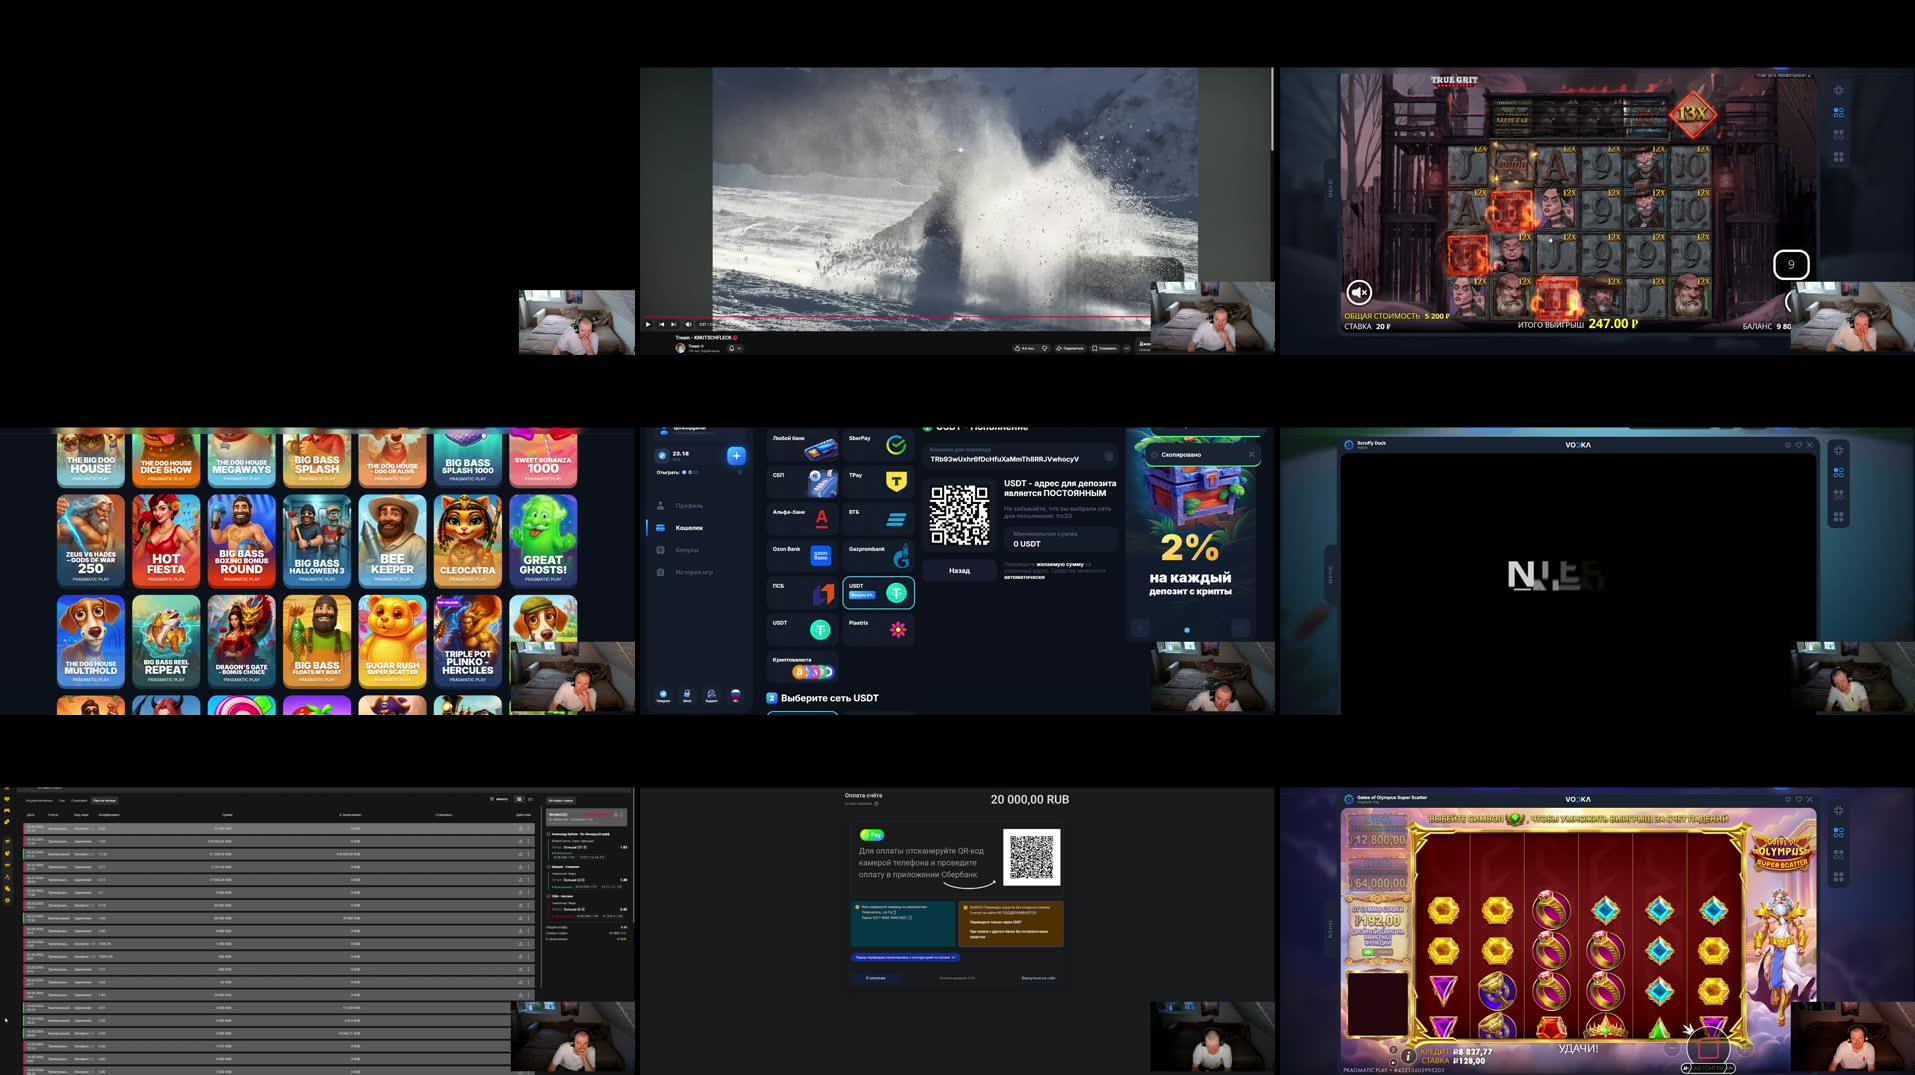
Task: Choose Ozon Bank payment method
Action: (x=803, y=556)
